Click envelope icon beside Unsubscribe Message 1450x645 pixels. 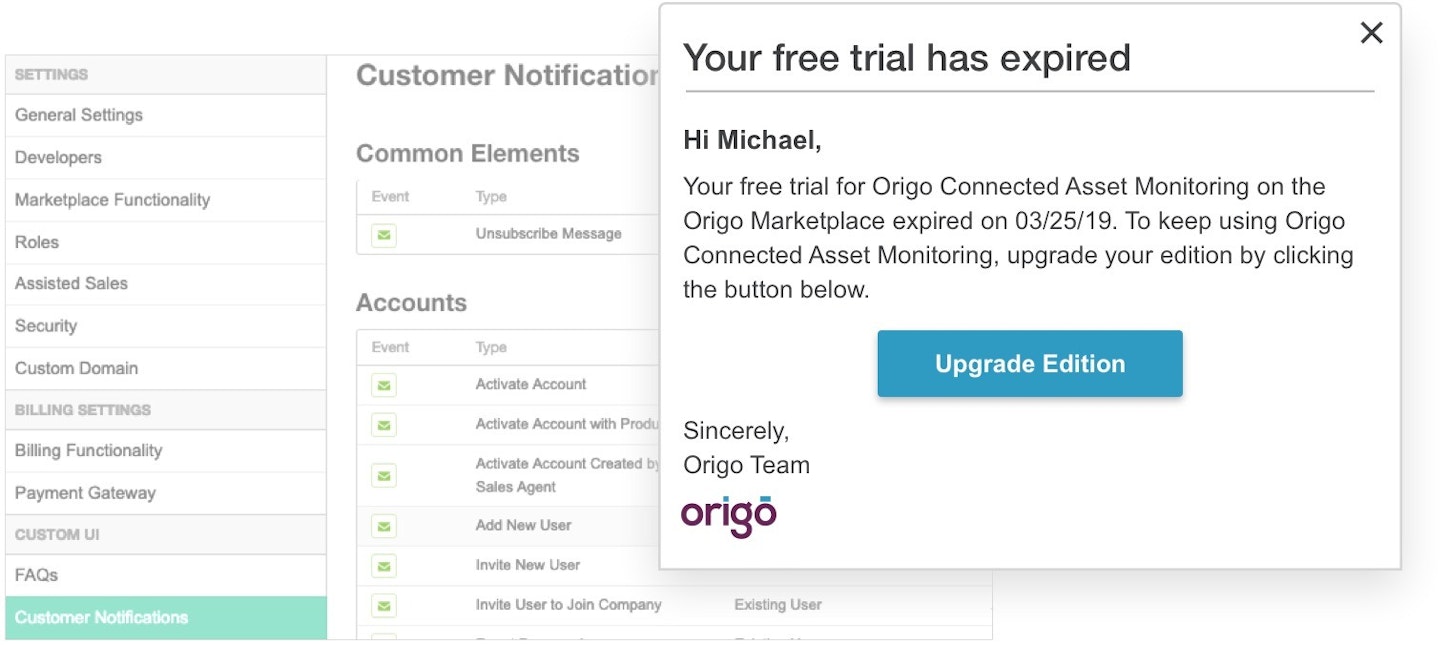click(384, 235)
